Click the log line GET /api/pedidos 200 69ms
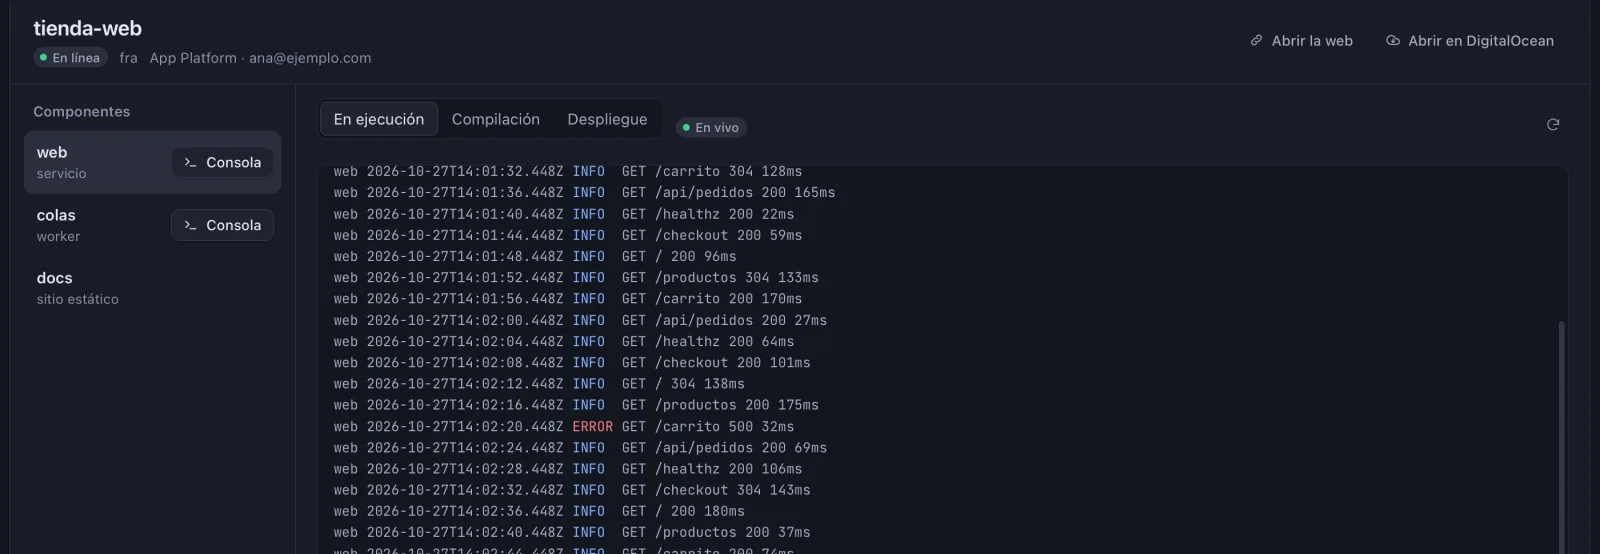 580,448
